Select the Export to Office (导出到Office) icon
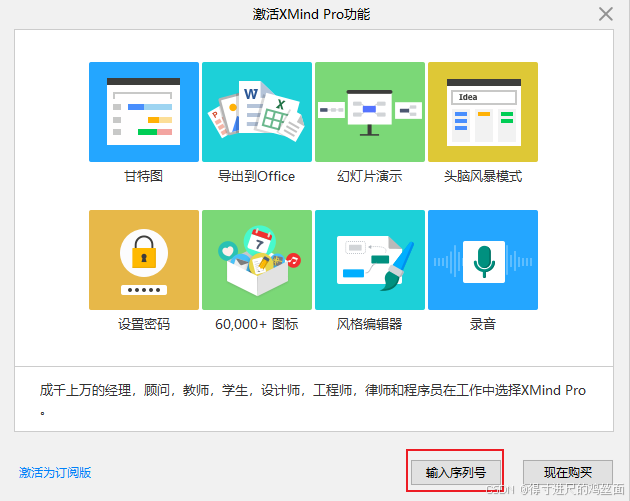The width and height of the screenshot is (630, 501). [257, 112]
